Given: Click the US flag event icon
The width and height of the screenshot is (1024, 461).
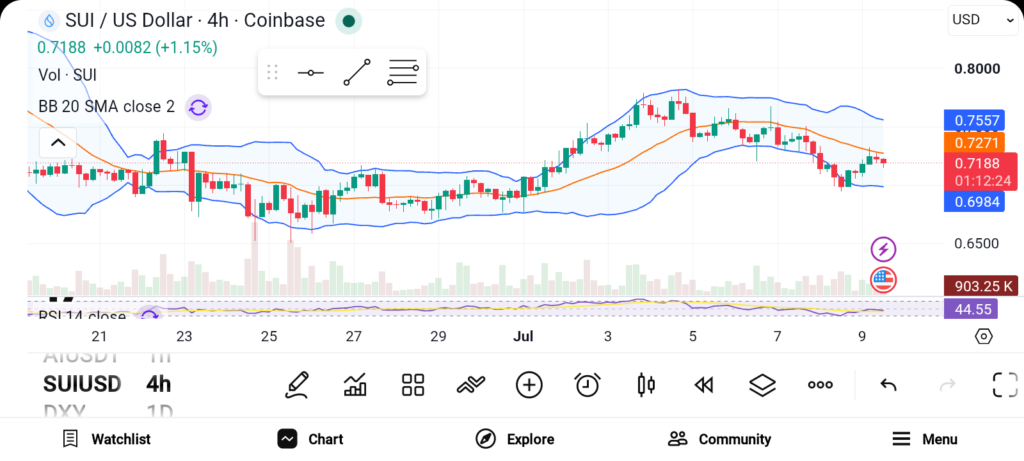Looking at the screenshot, I should click(883, 279).
